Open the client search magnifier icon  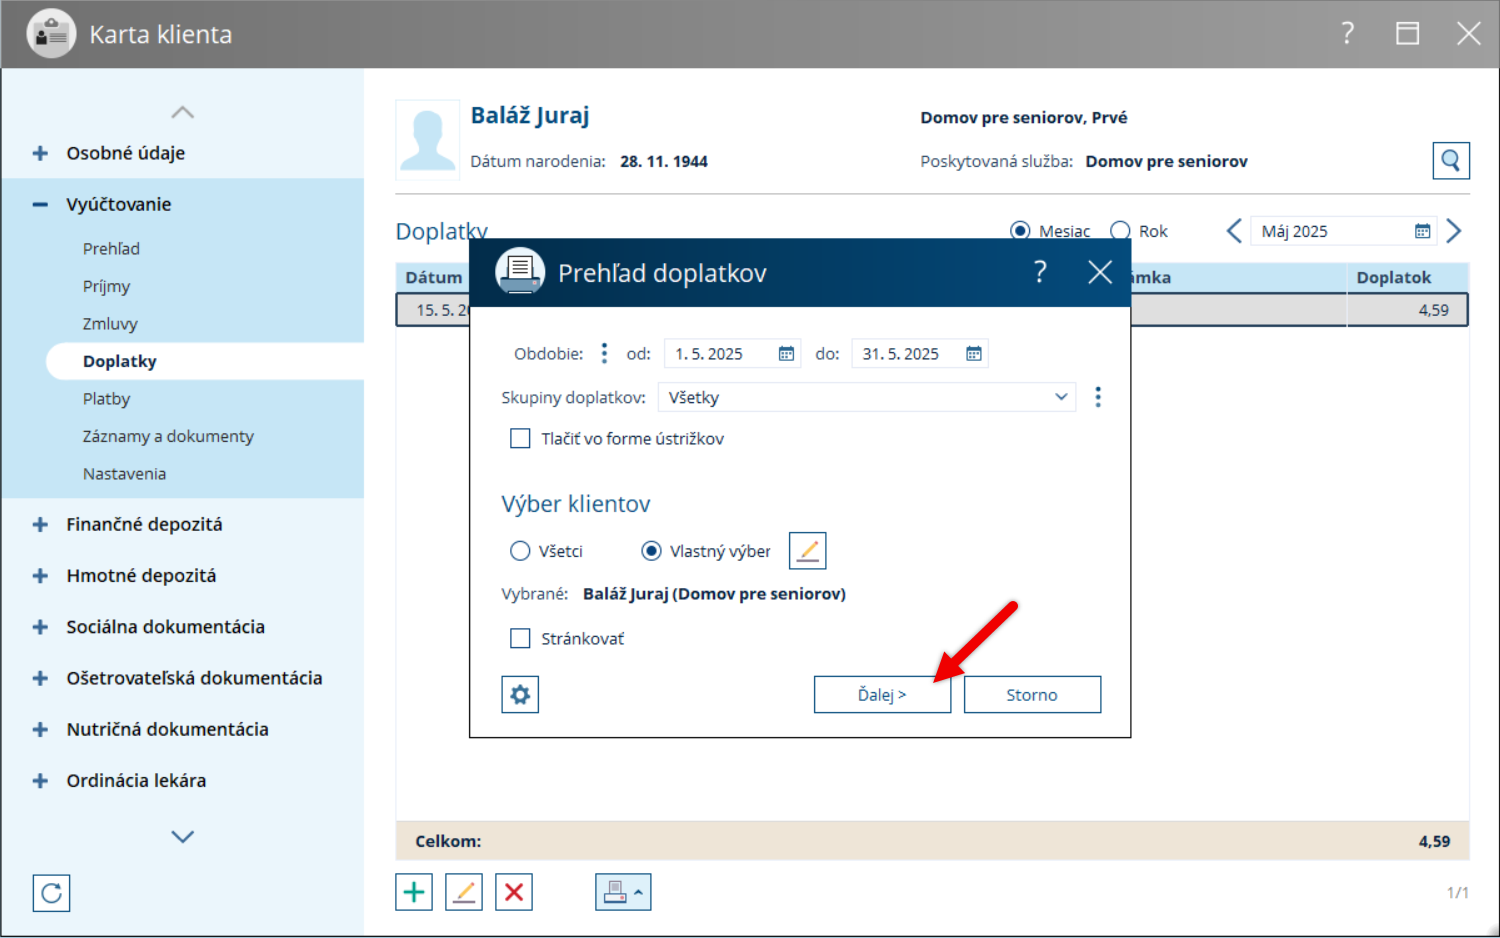pyautogui.click(x=1450, y=160)
